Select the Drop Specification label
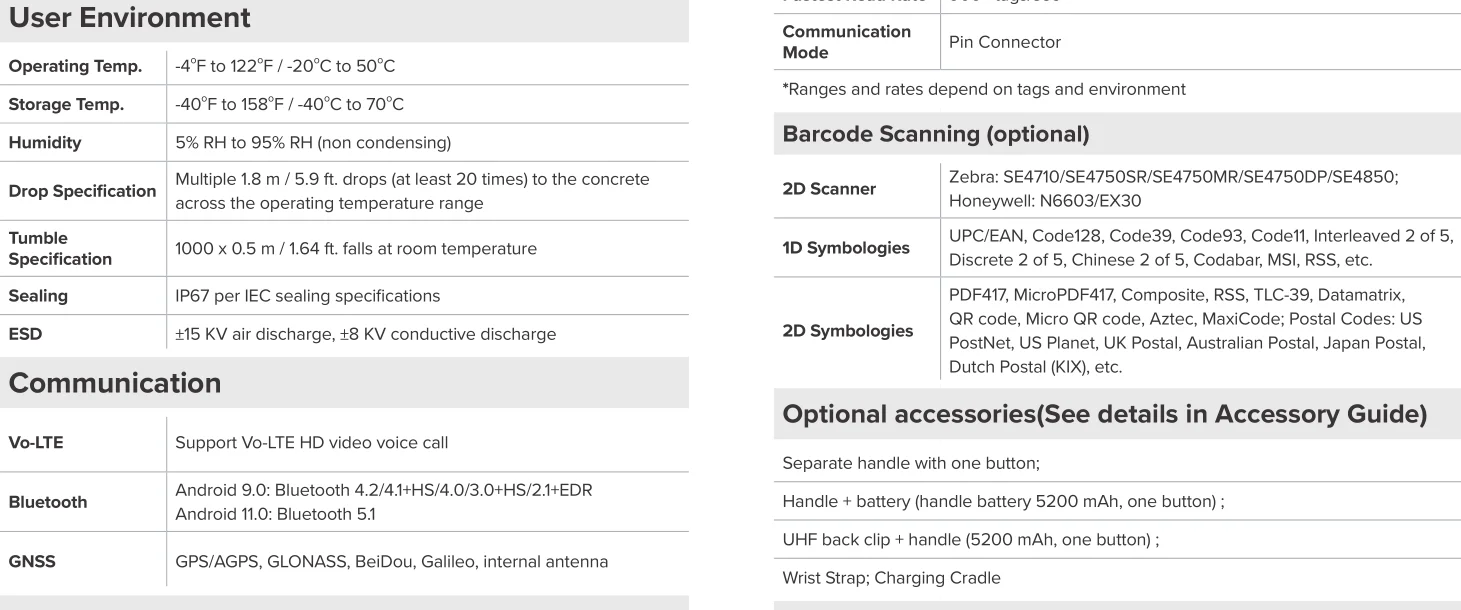1461x610 pixels. pyautogui.click(x=83, y=191)
